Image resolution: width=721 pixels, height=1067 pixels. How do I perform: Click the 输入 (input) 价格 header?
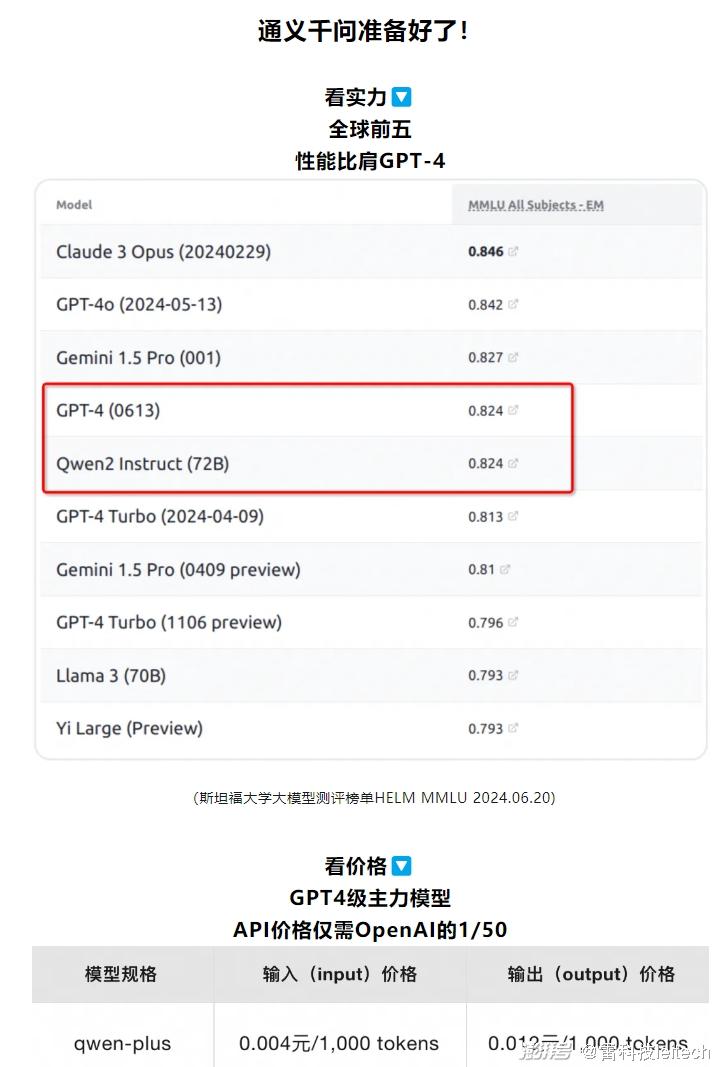pos(339,974)
